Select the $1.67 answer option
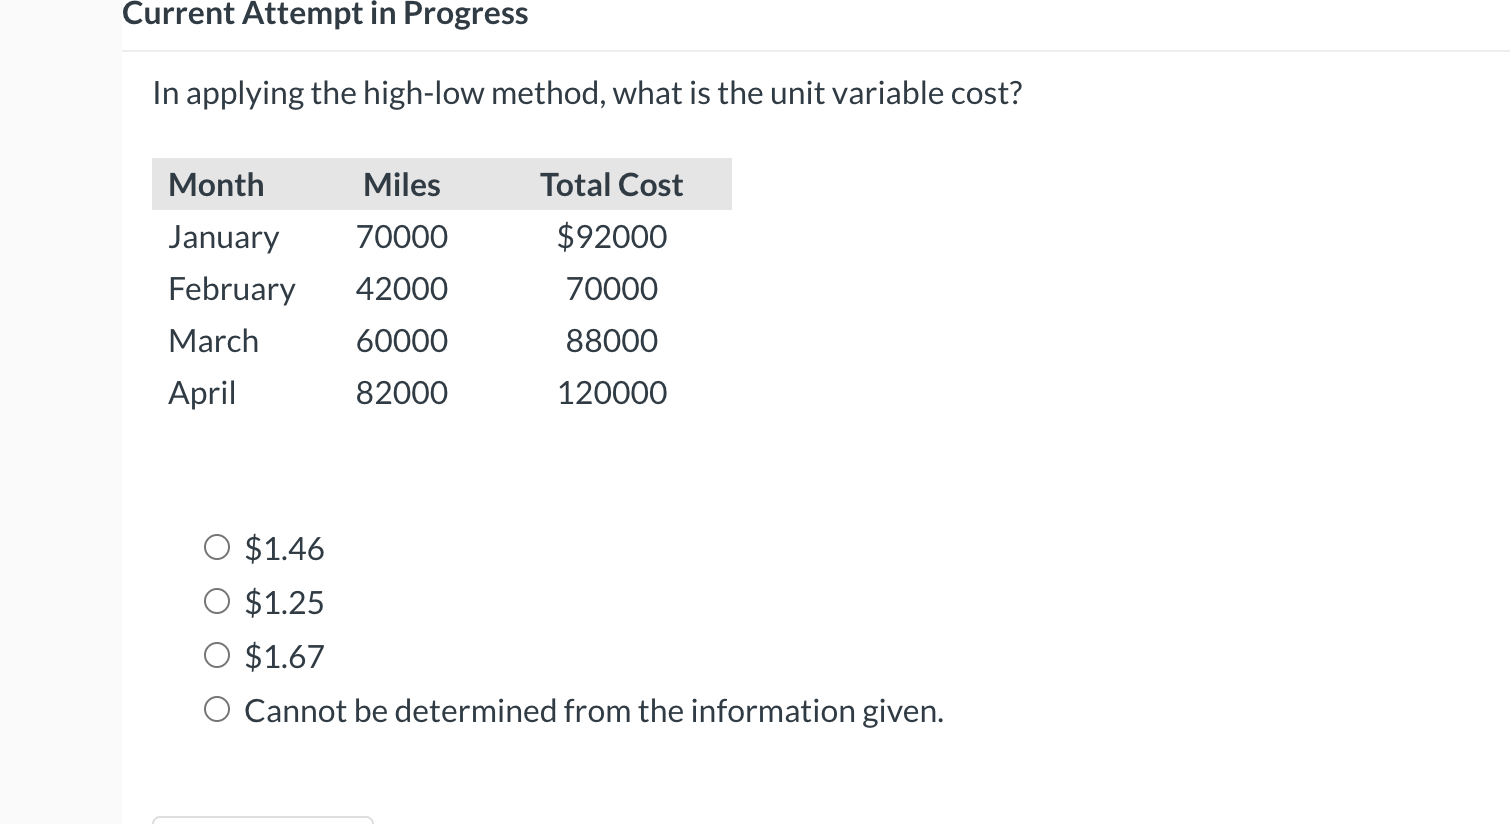The image size is (1510, 824). point(217,655)
